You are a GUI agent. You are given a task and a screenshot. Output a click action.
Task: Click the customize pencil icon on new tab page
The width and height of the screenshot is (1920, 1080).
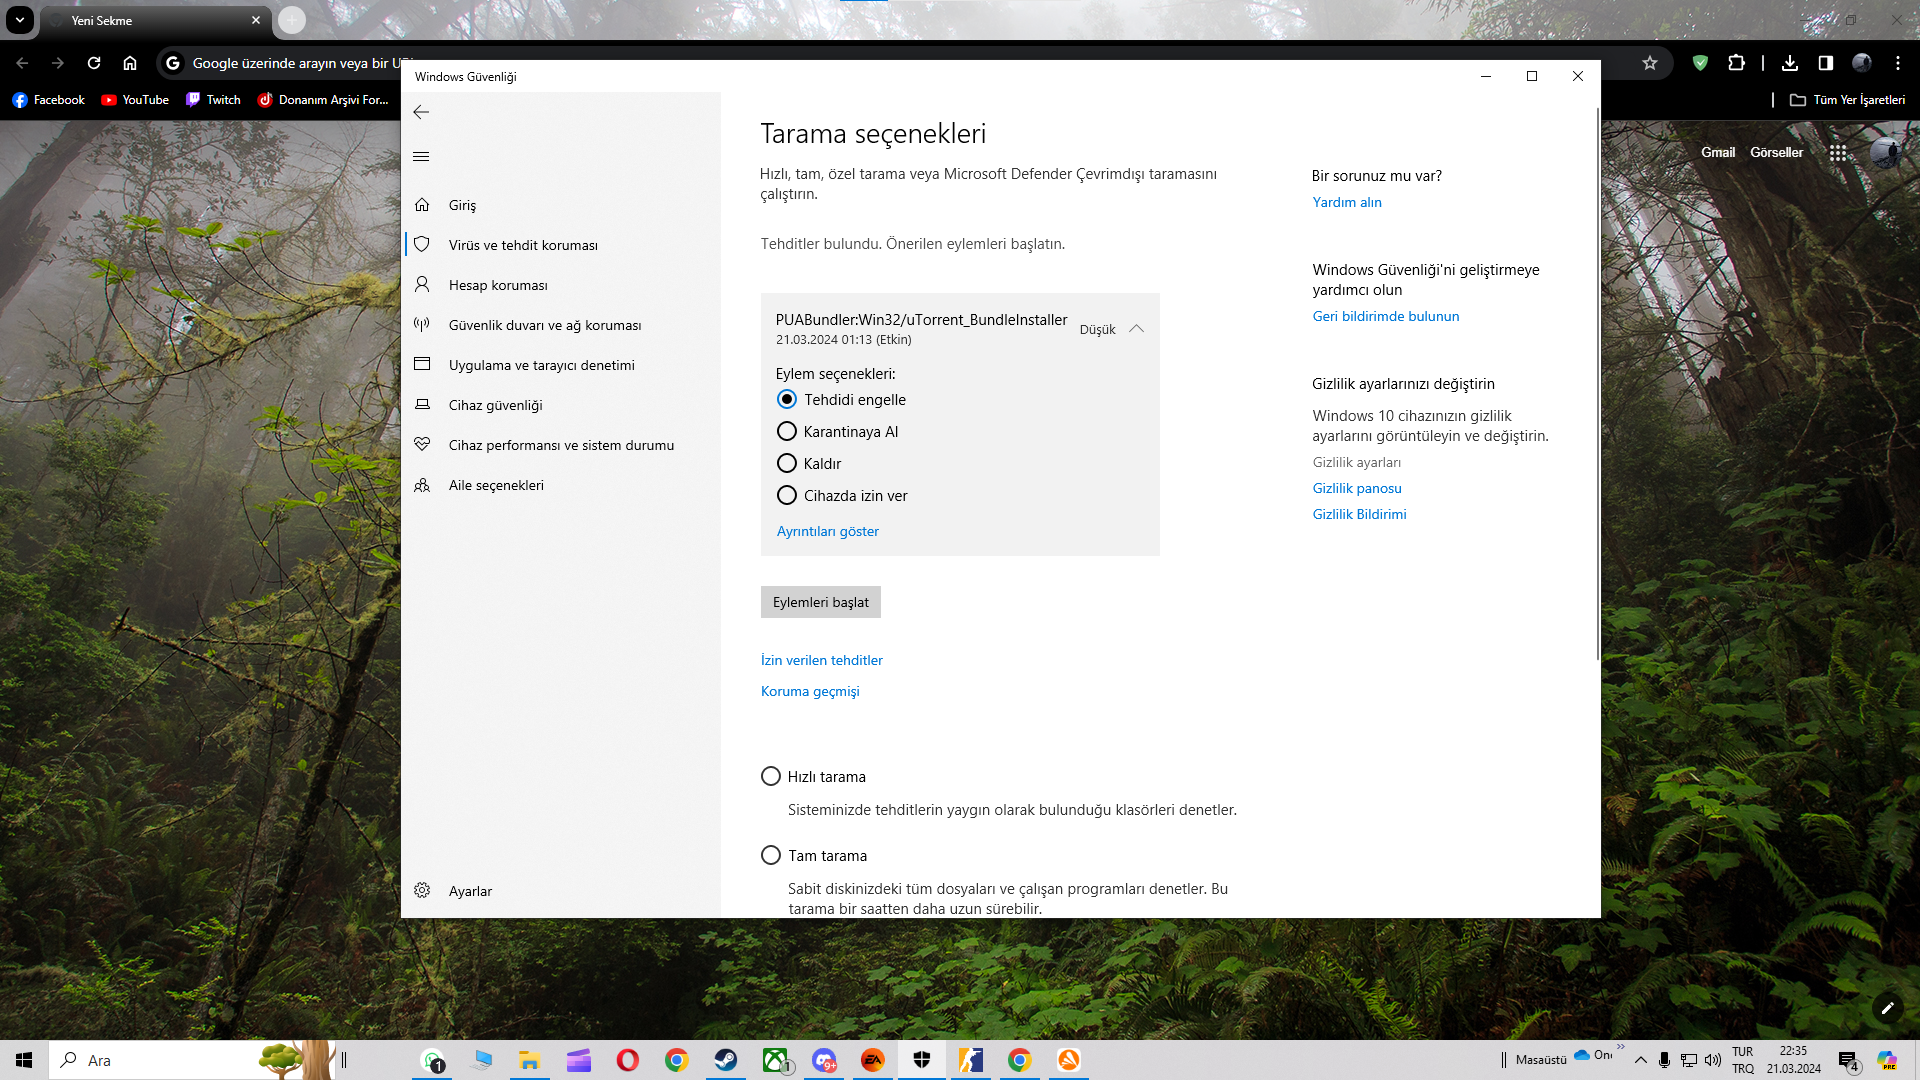pos(1887,1008)
